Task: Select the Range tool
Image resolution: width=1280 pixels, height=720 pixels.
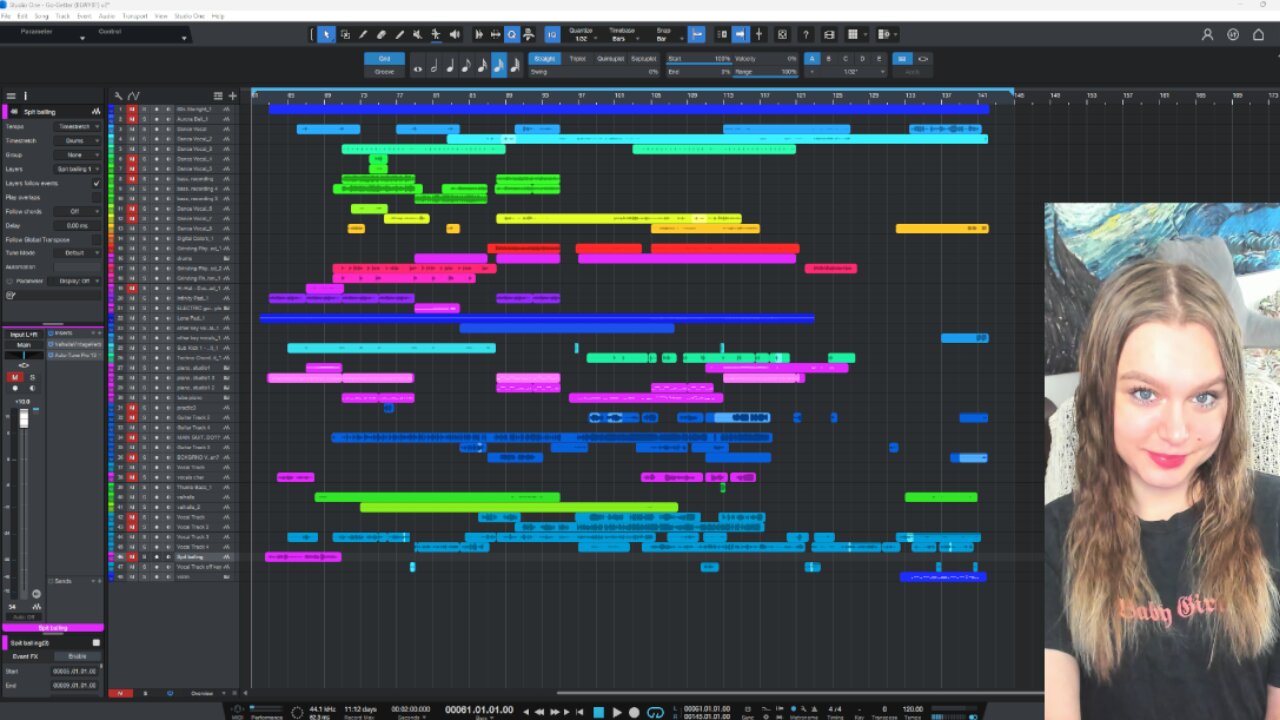Action: (x=345, y=35)
